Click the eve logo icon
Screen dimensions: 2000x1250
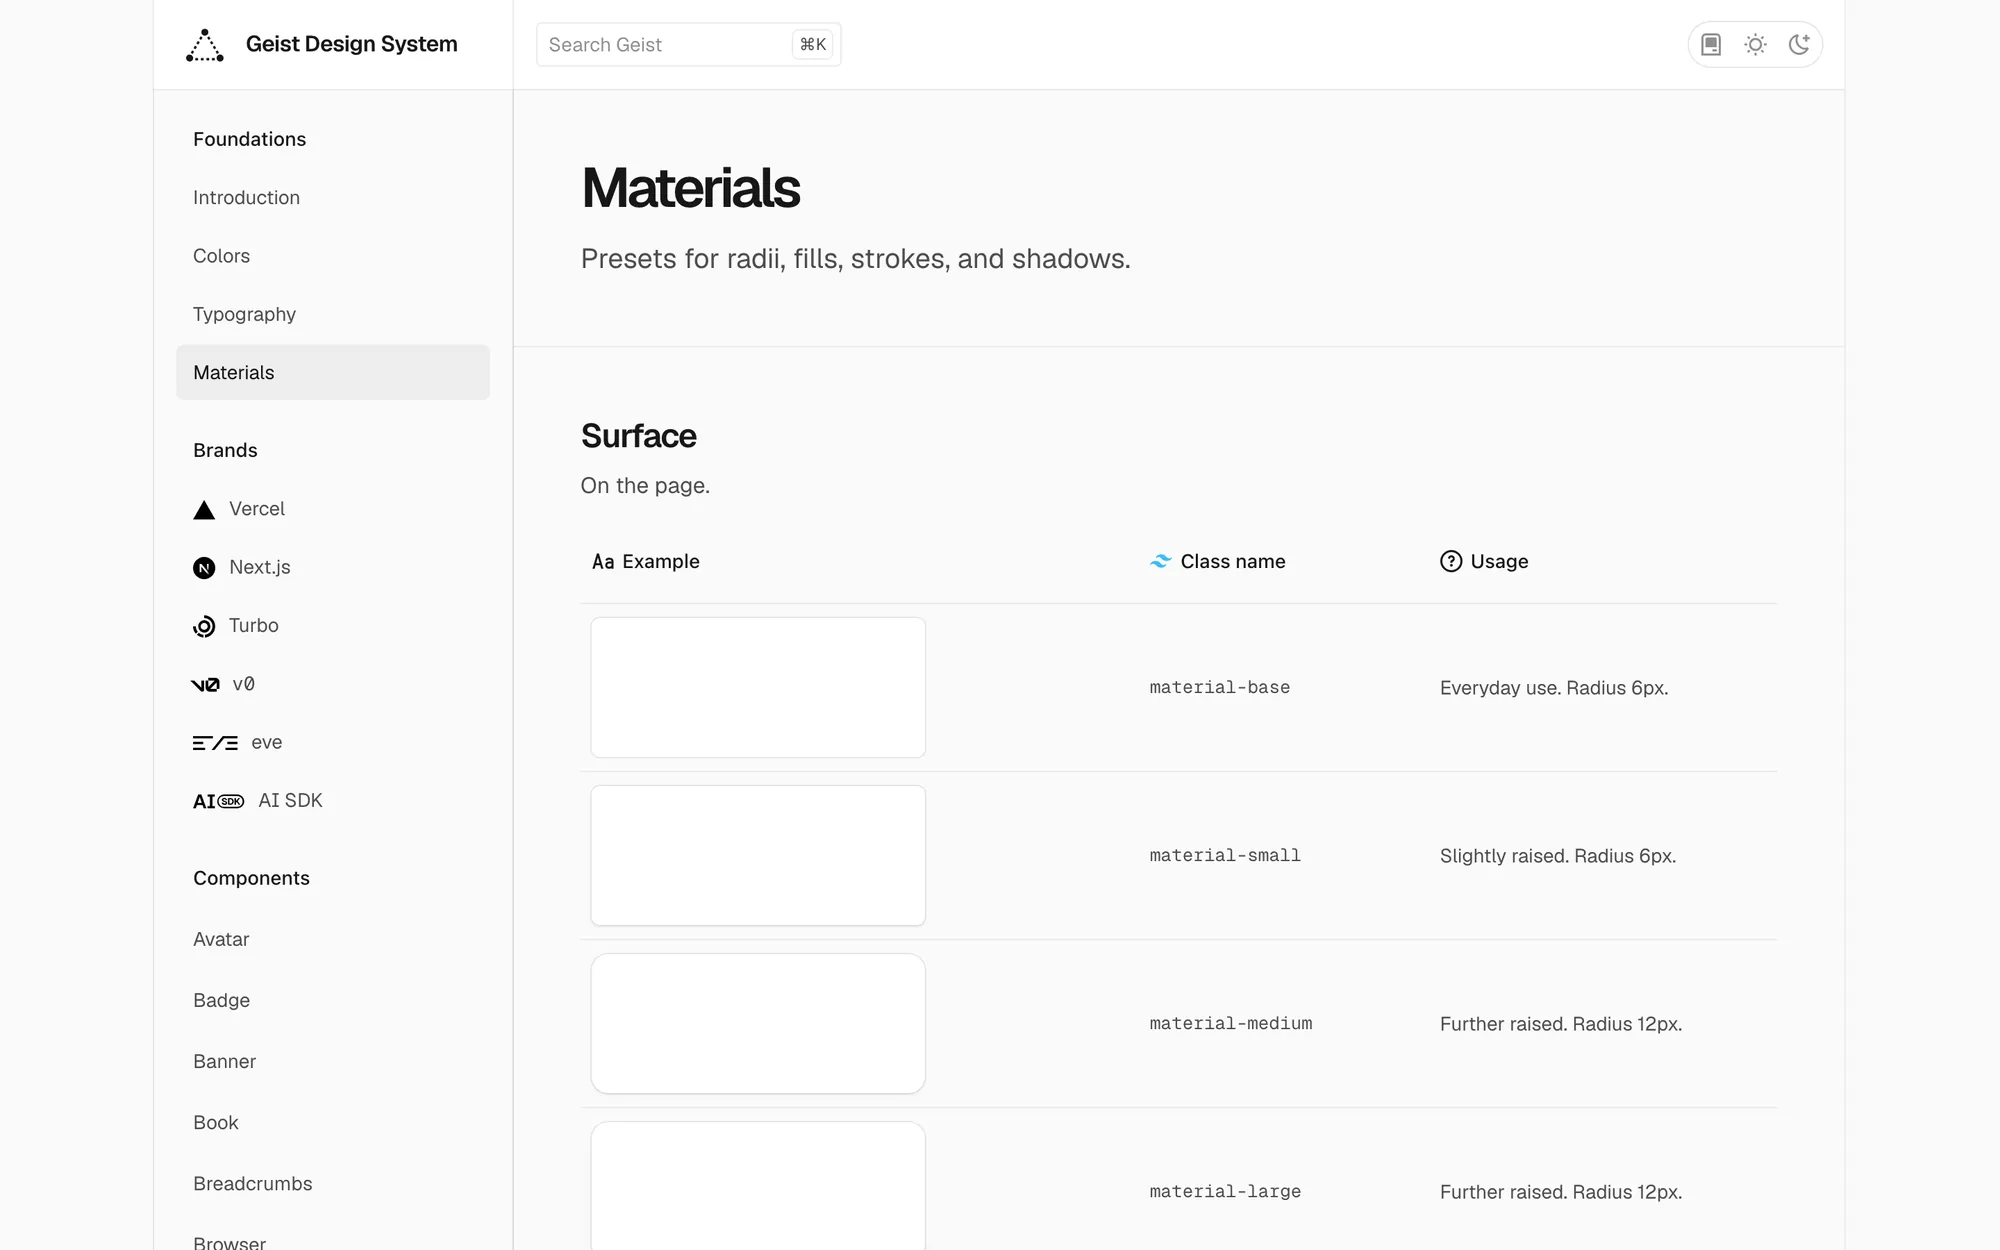[x=215, y=743]
